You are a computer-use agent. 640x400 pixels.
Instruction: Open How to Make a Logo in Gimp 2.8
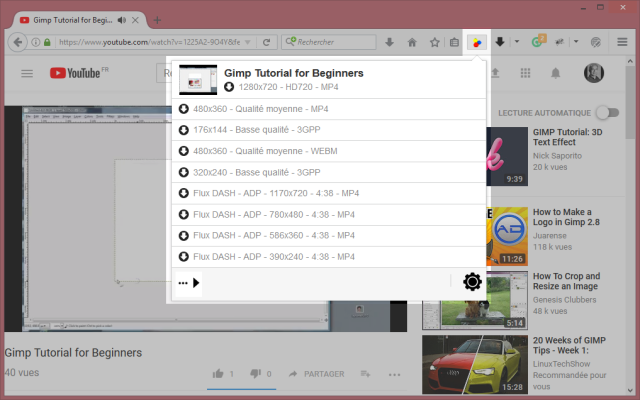(566, 217)
